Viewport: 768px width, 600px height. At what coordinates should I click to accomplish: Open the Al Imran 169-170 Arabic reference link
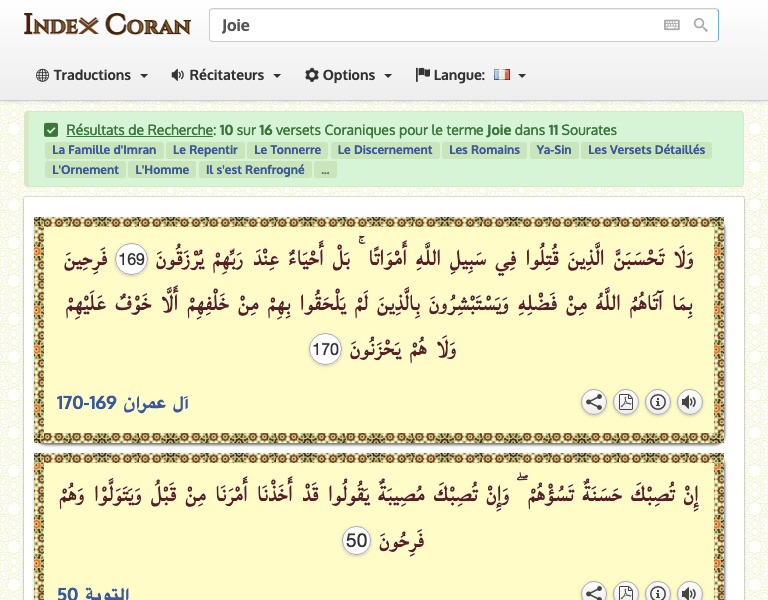click(123, 403)
